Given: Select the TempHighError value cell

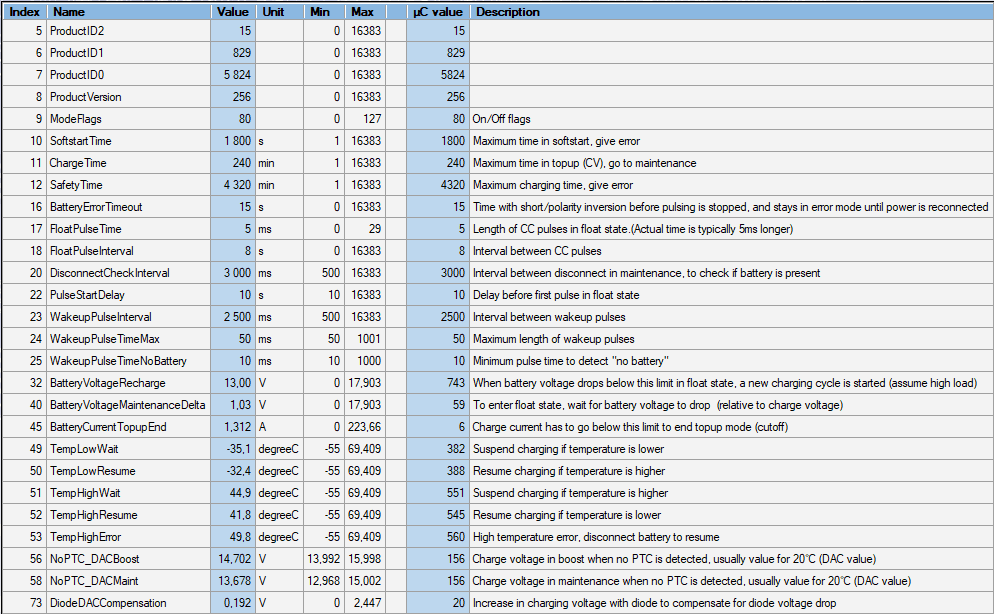Looking at the screenshot, I should point(233,537).
